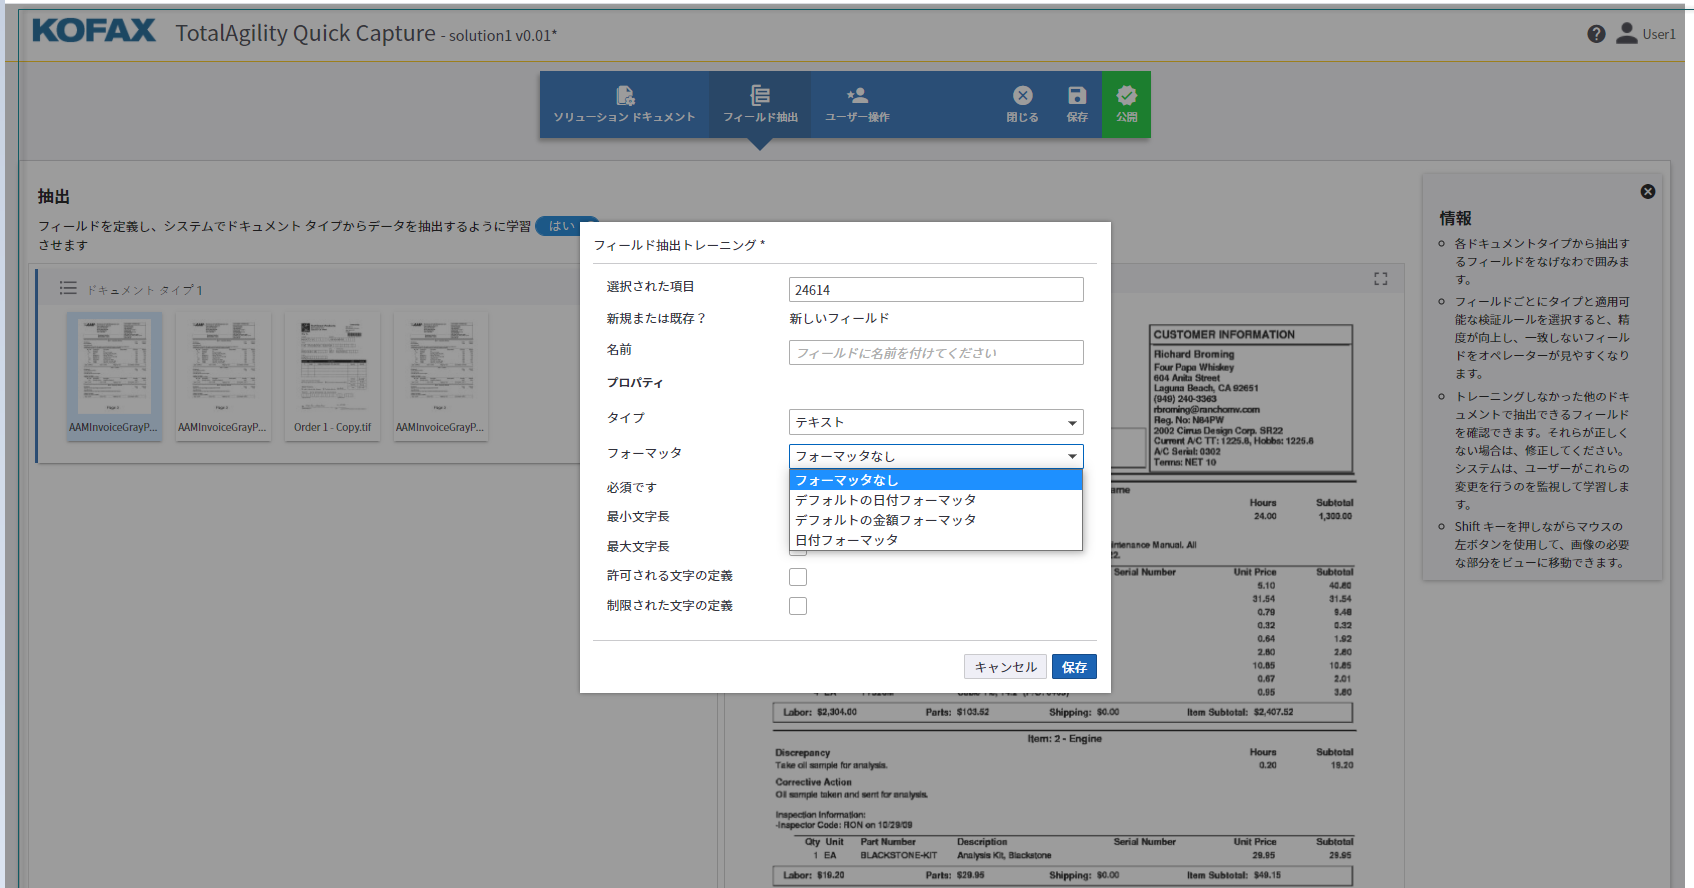Close the information (情報) panel

(1648, 192)
